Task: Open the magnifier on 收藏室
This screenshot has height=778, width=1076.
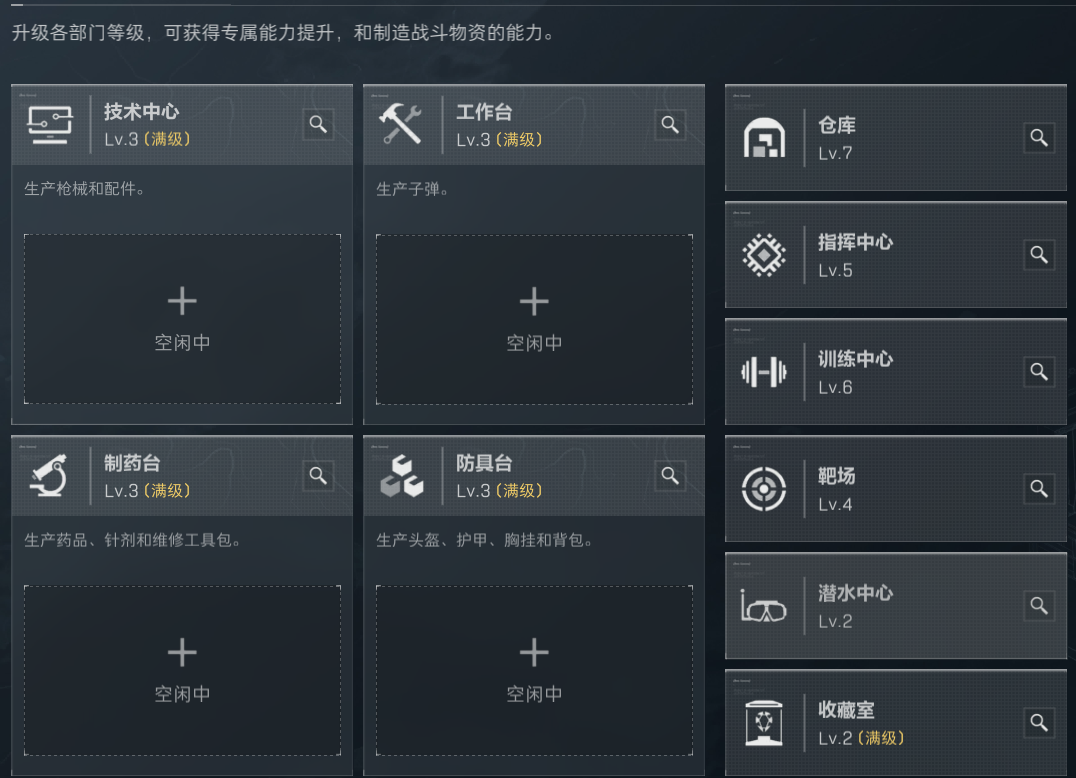Action: point(1039,723)
